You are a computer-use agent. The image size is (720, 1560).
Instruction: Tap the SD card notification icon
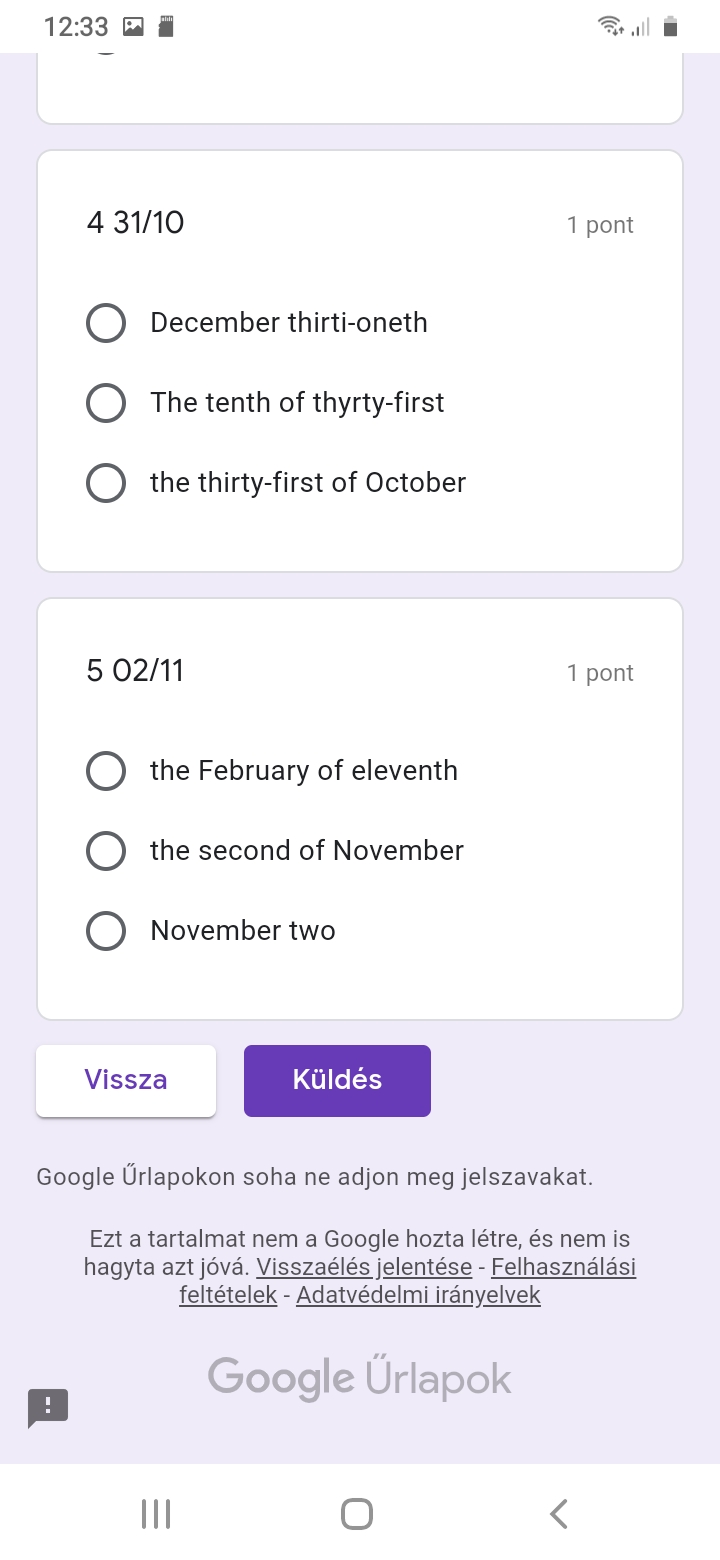click(166, 27)
